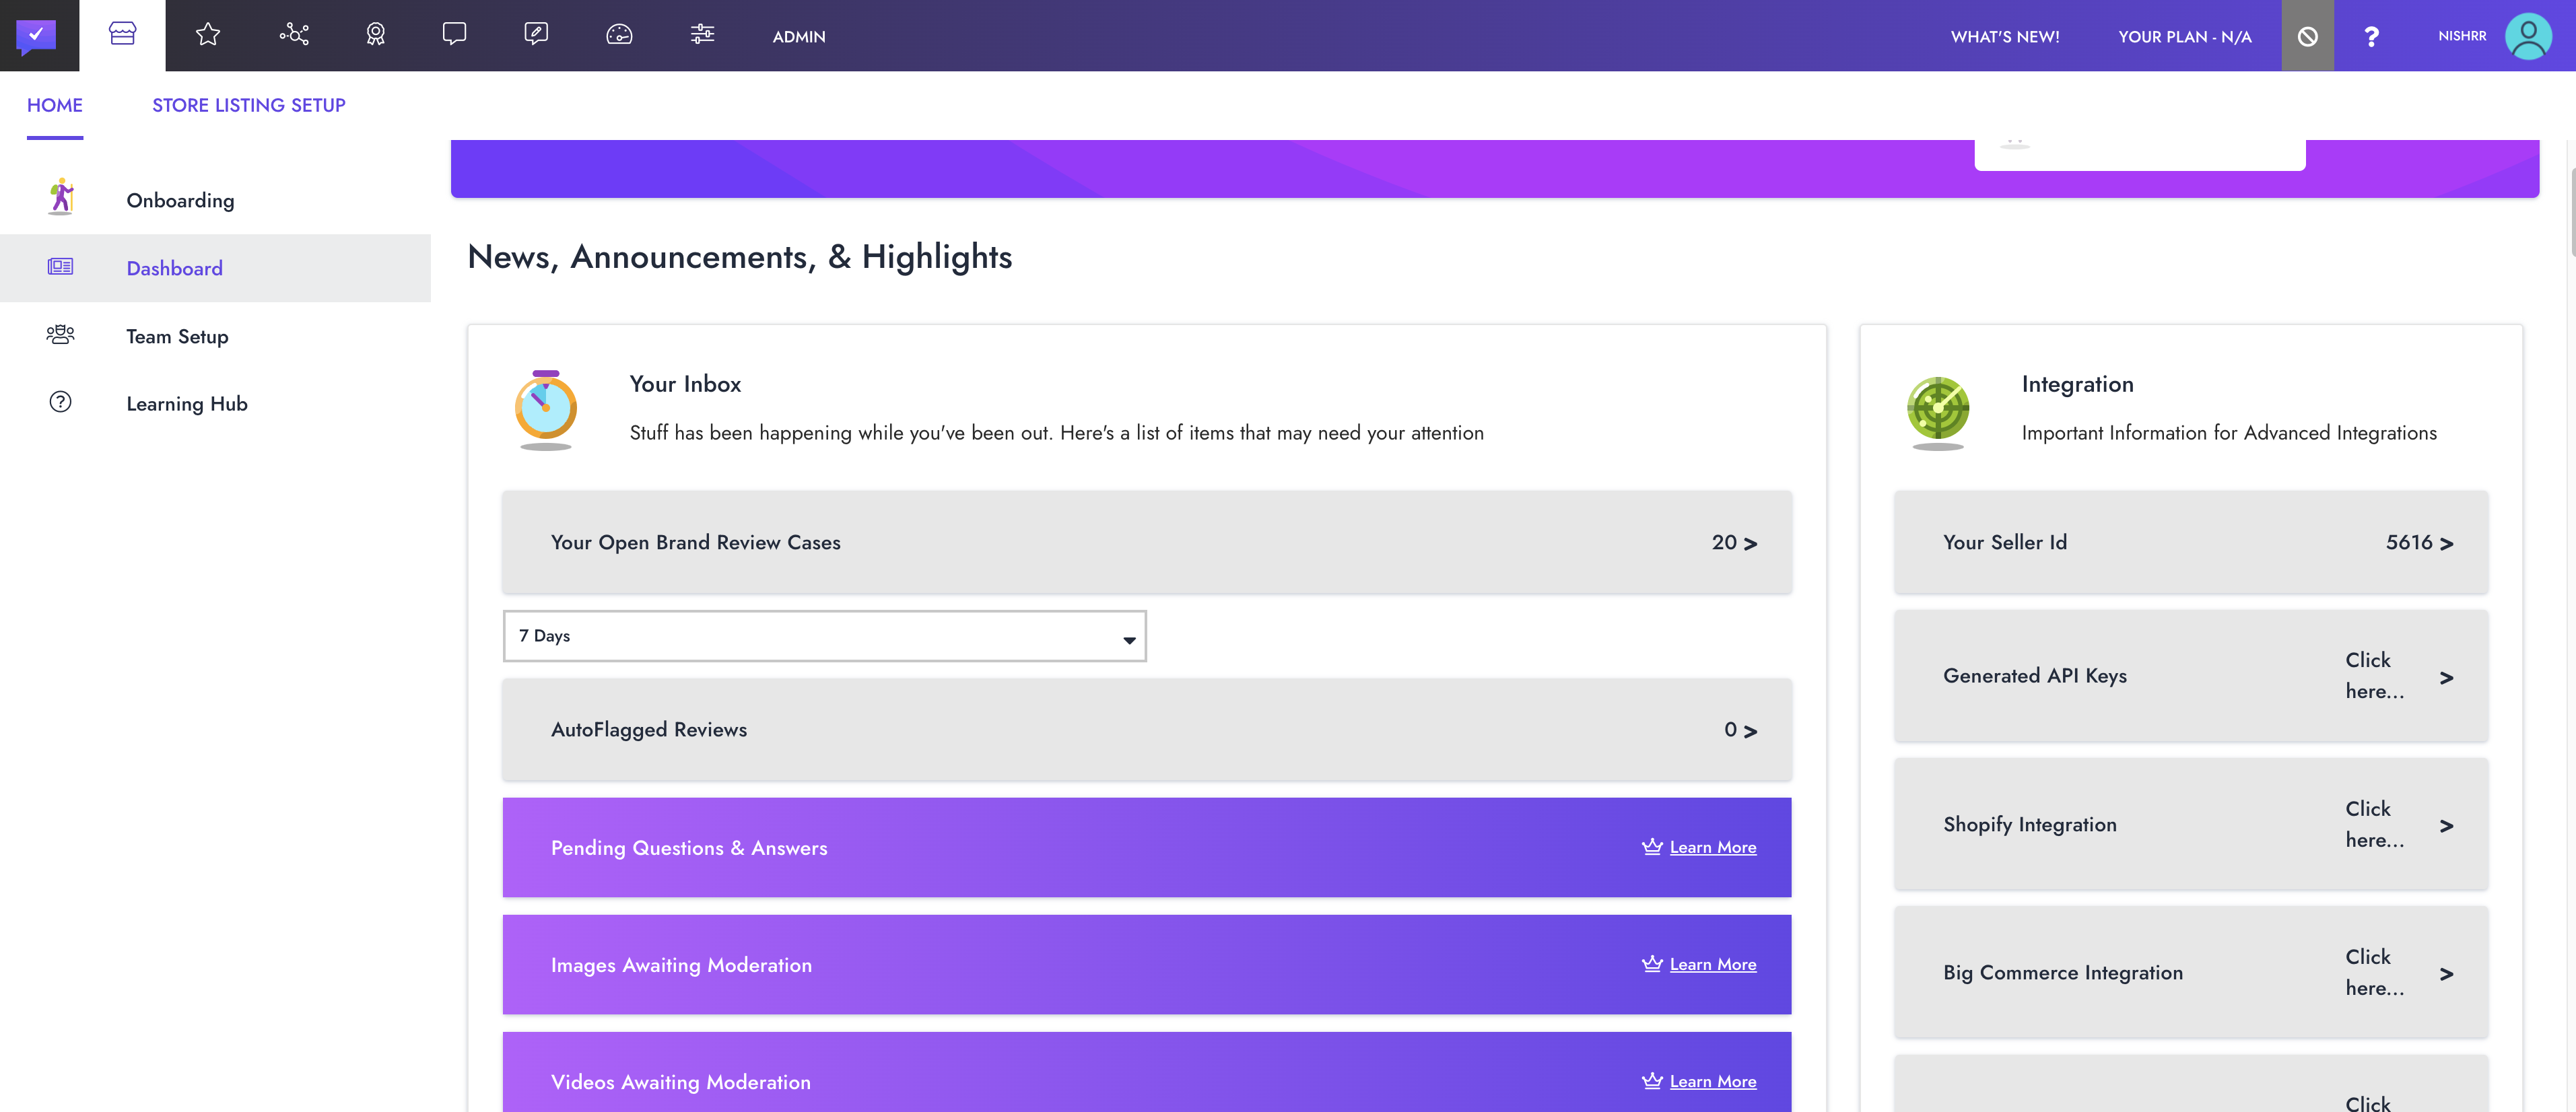Open Learn More for Images Awaiting Moderation
Image resolution: width=2576 pixels, height=1112 pixels.
click(x=1712, y=964)
